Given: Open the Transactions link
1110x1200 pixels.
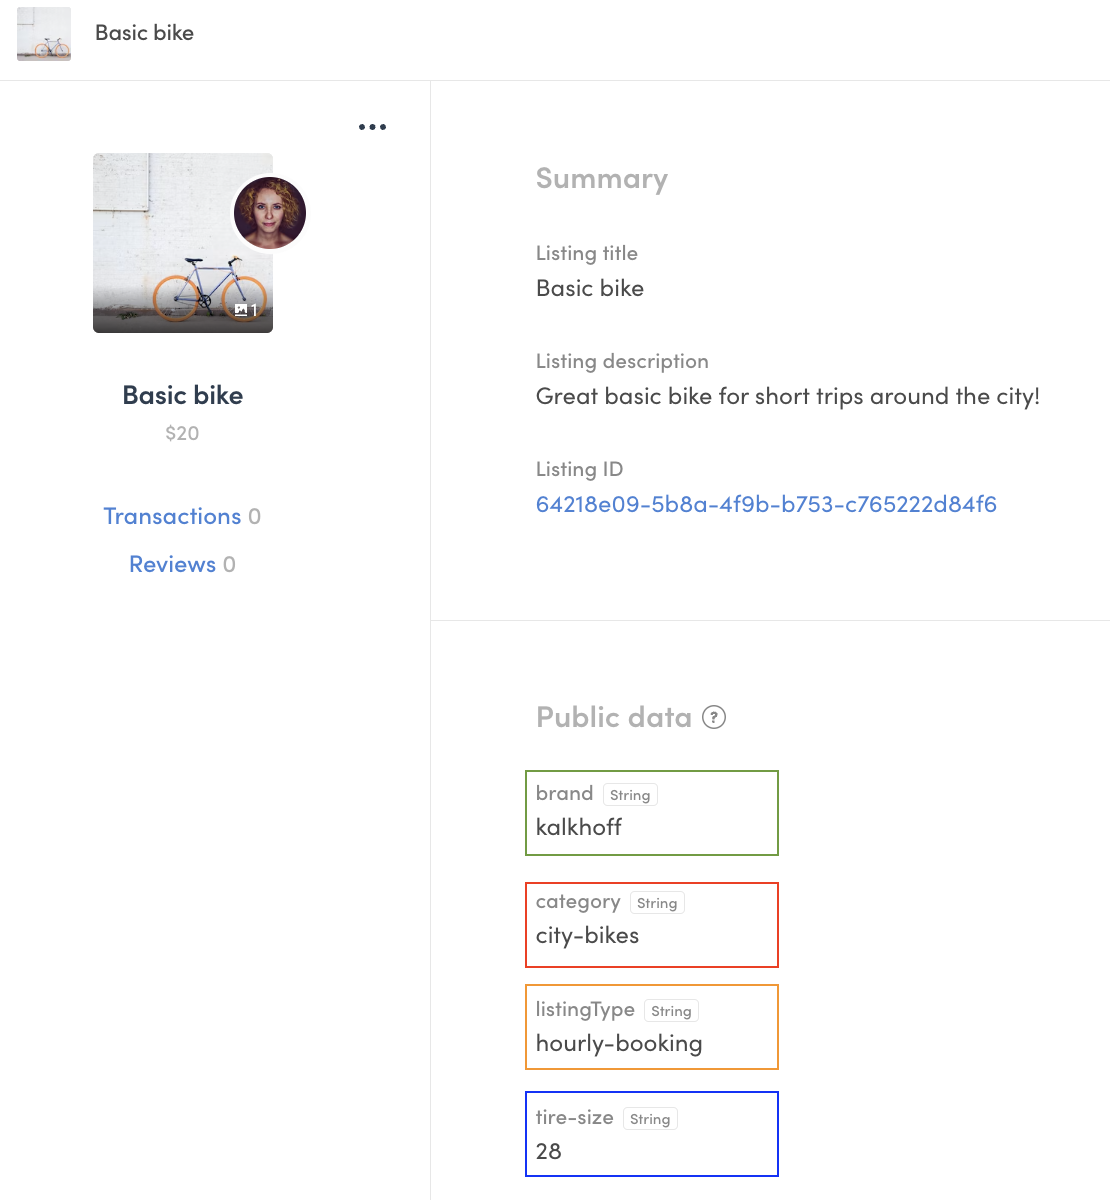Looking at the screenshot, I should pyautogui.click(x=172, y=516).
